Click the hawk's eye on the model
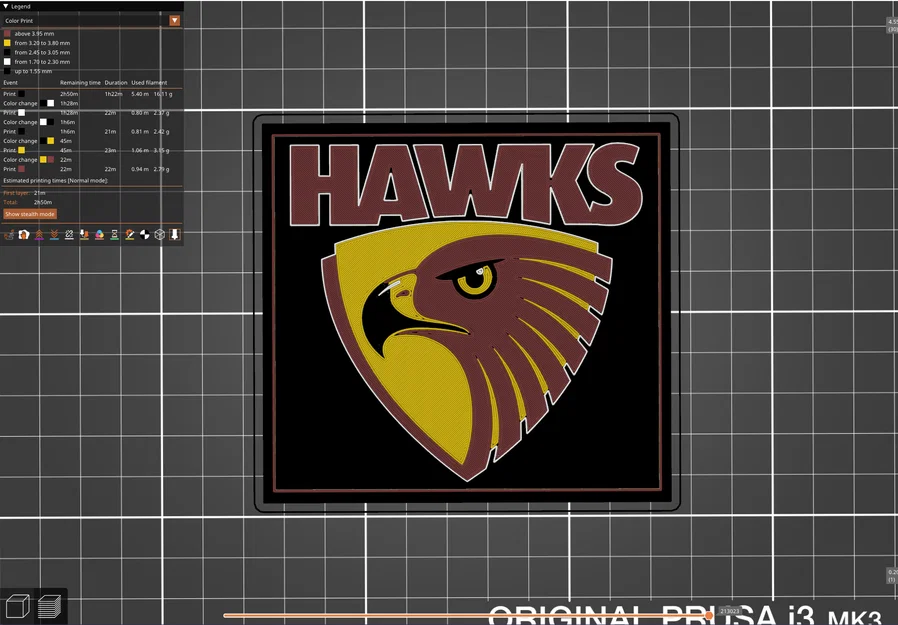 (x=476, y=280)
